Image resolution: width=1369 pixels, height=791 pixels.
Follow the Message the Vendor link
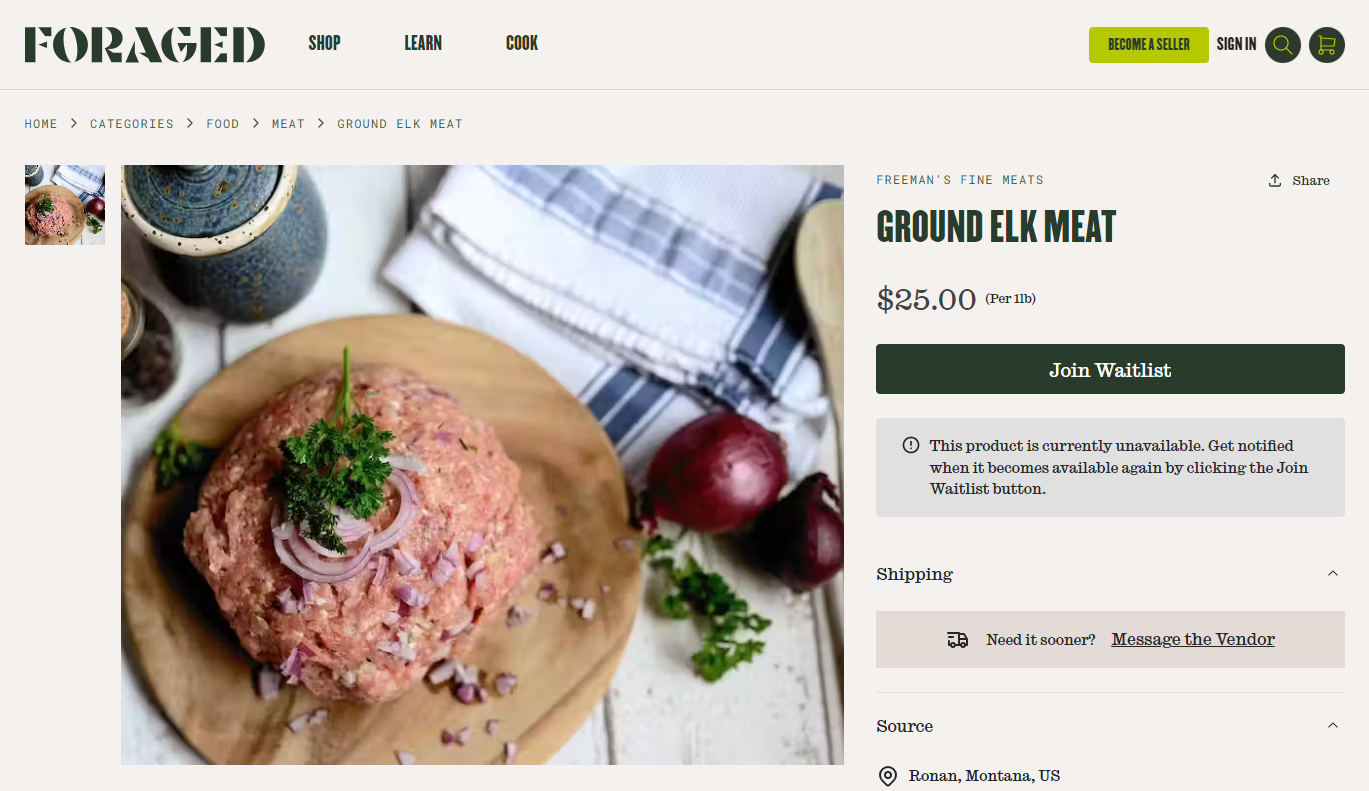pyautogui.click(x=1193, y=639)
